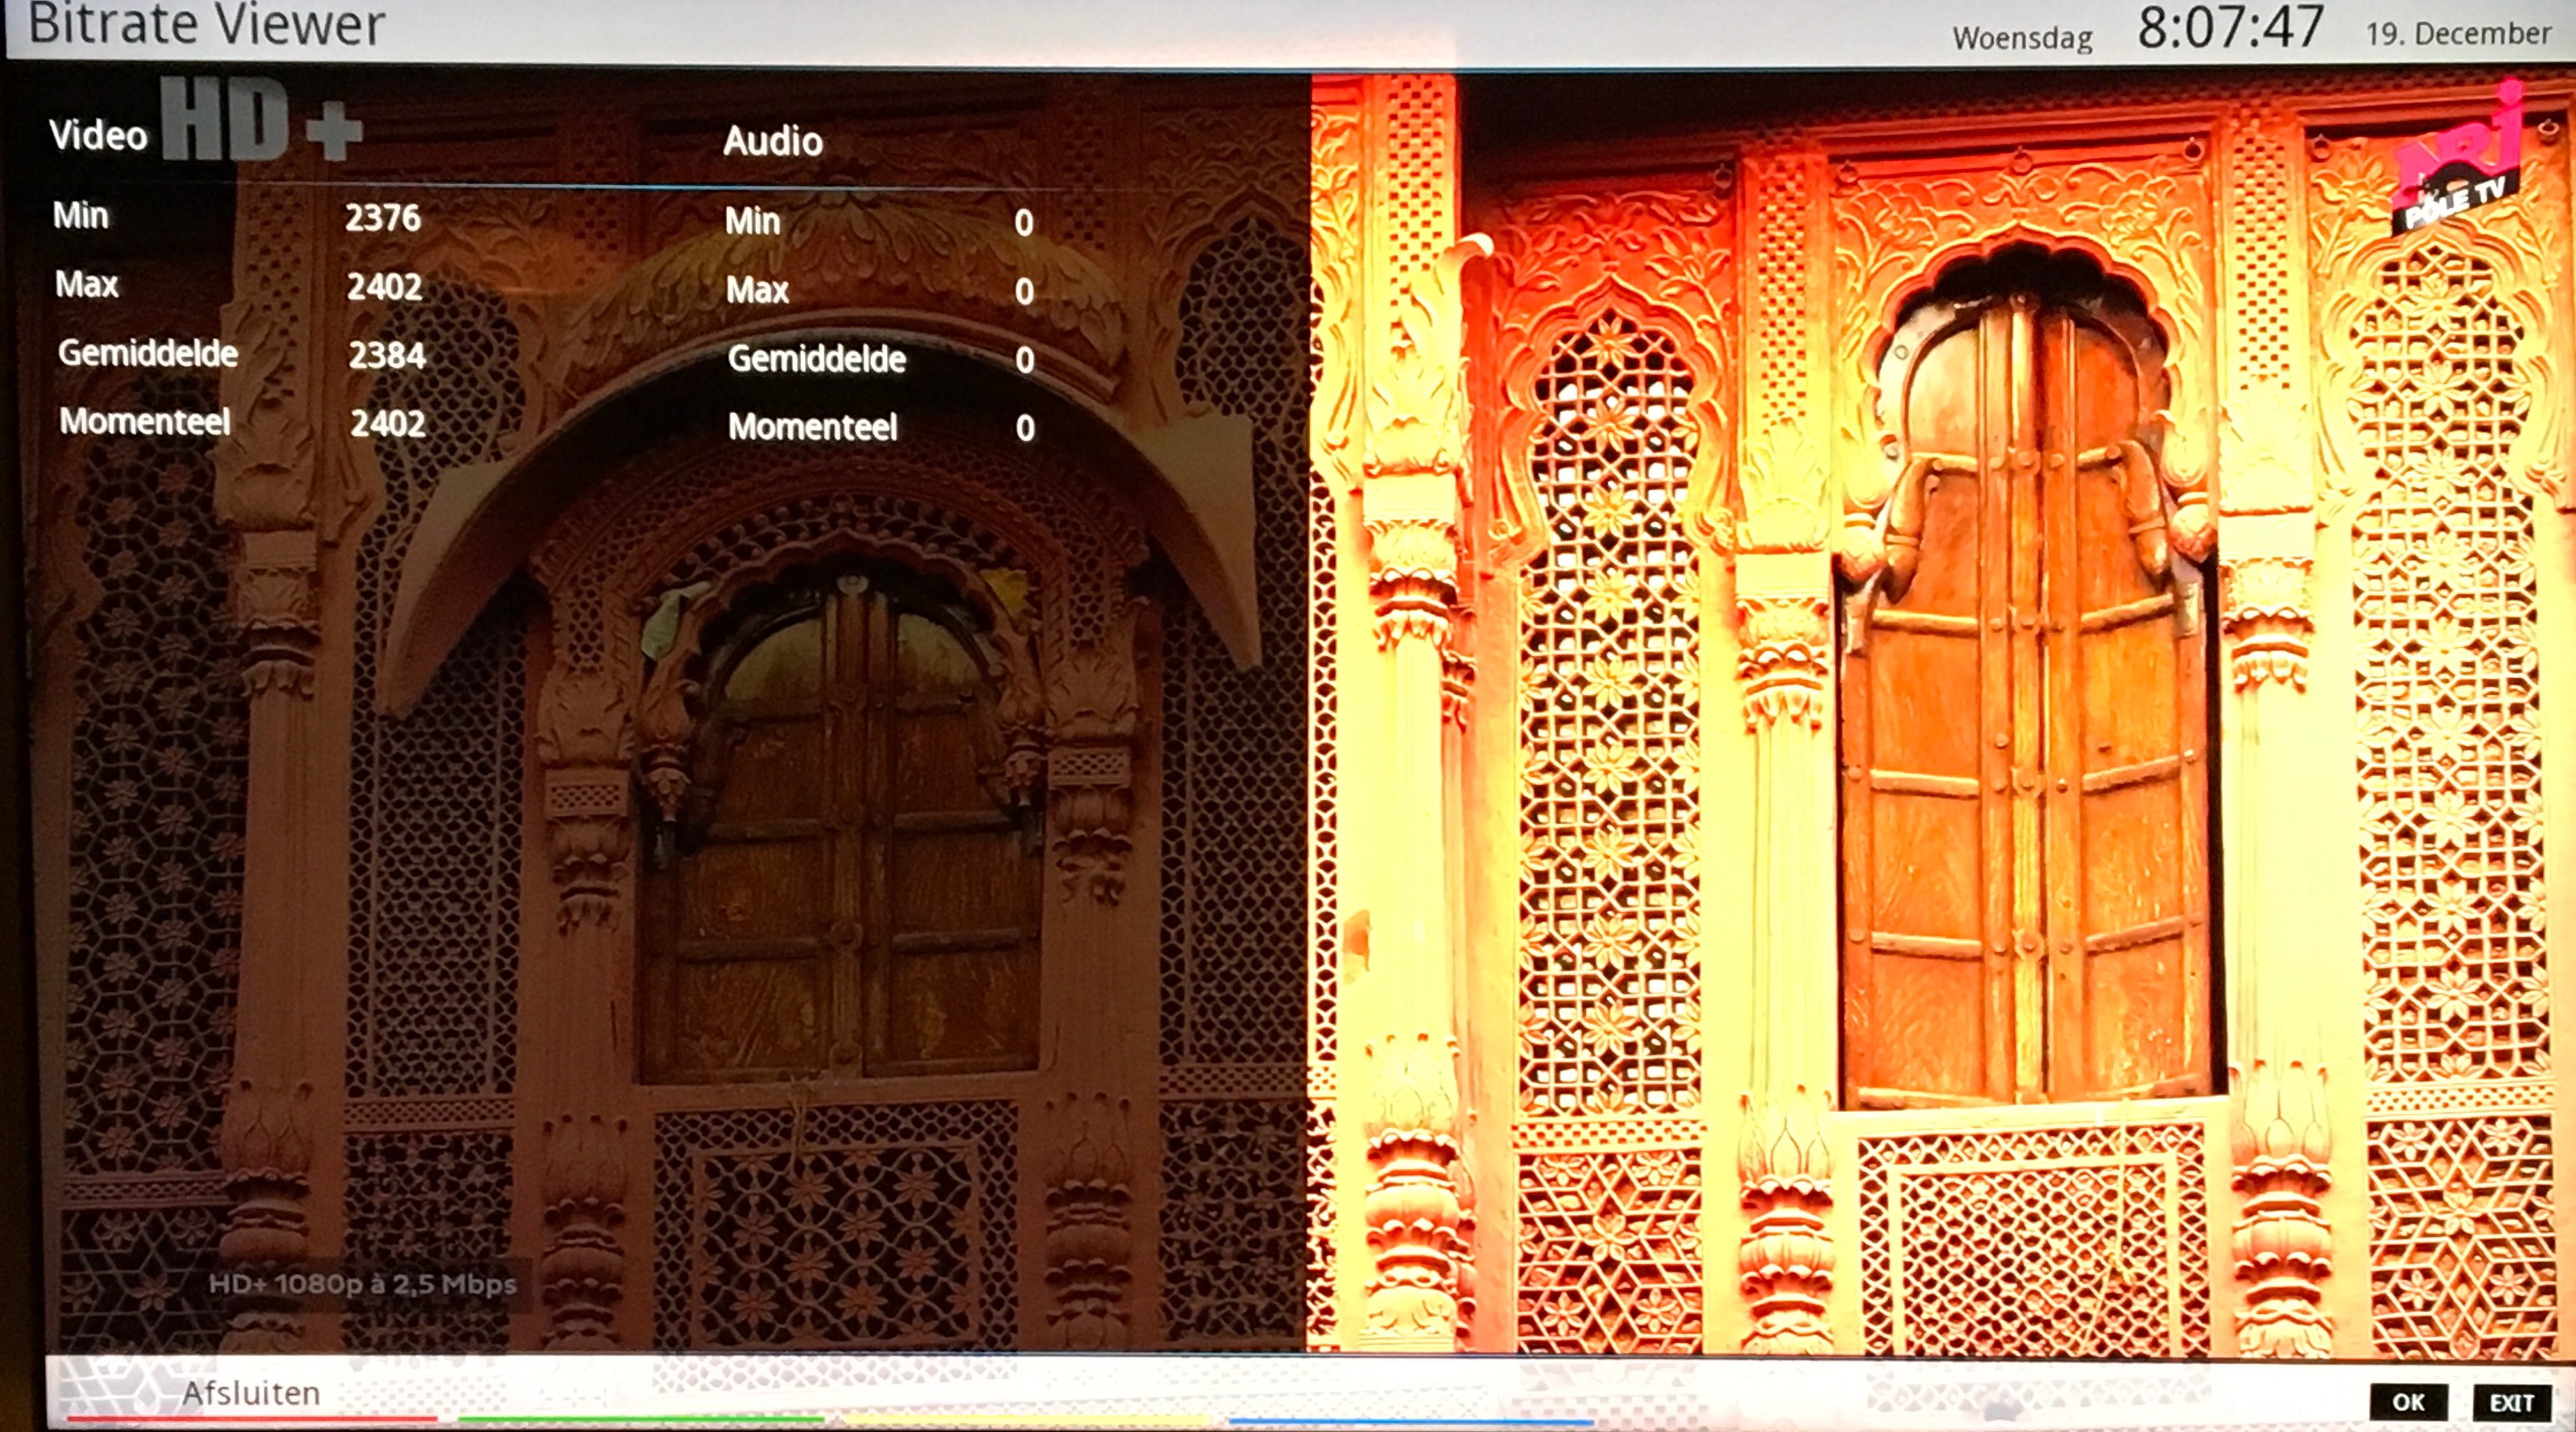Click the video Momenteel label

point(145,421)
